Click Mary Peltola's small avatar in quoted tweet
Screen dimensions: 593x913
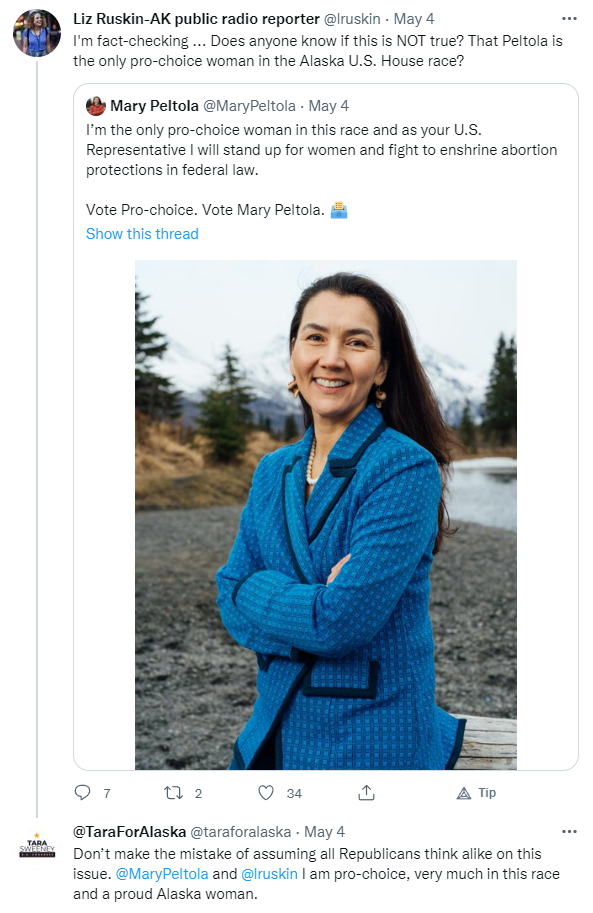[96, 106]
